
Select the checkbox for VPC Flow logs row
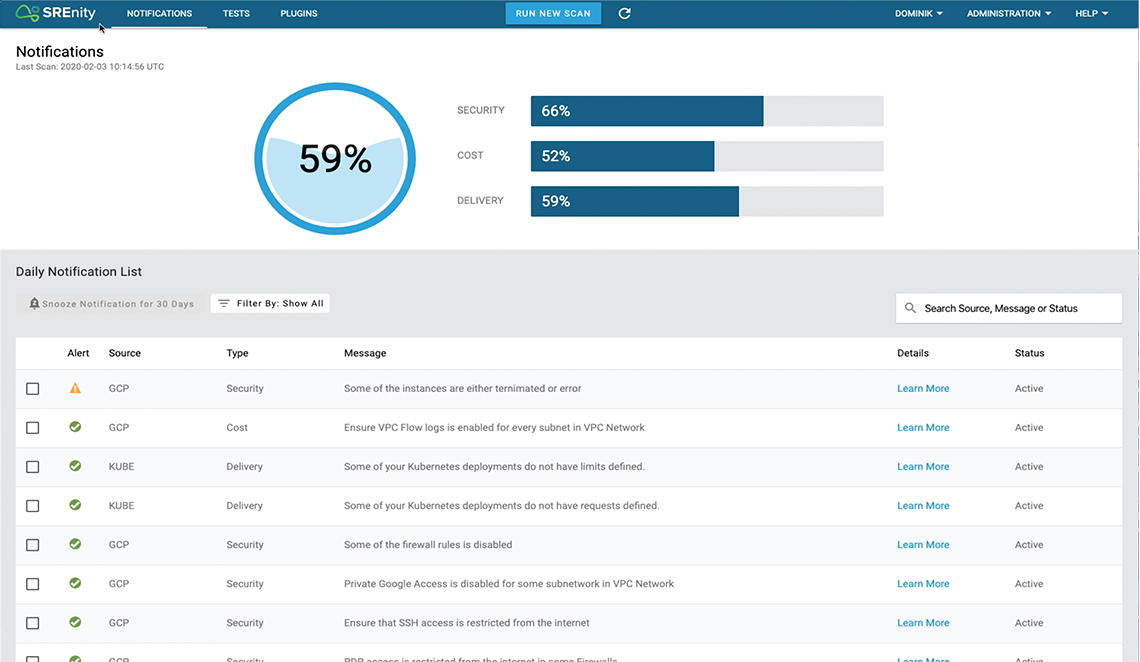(x=33, y=428)
